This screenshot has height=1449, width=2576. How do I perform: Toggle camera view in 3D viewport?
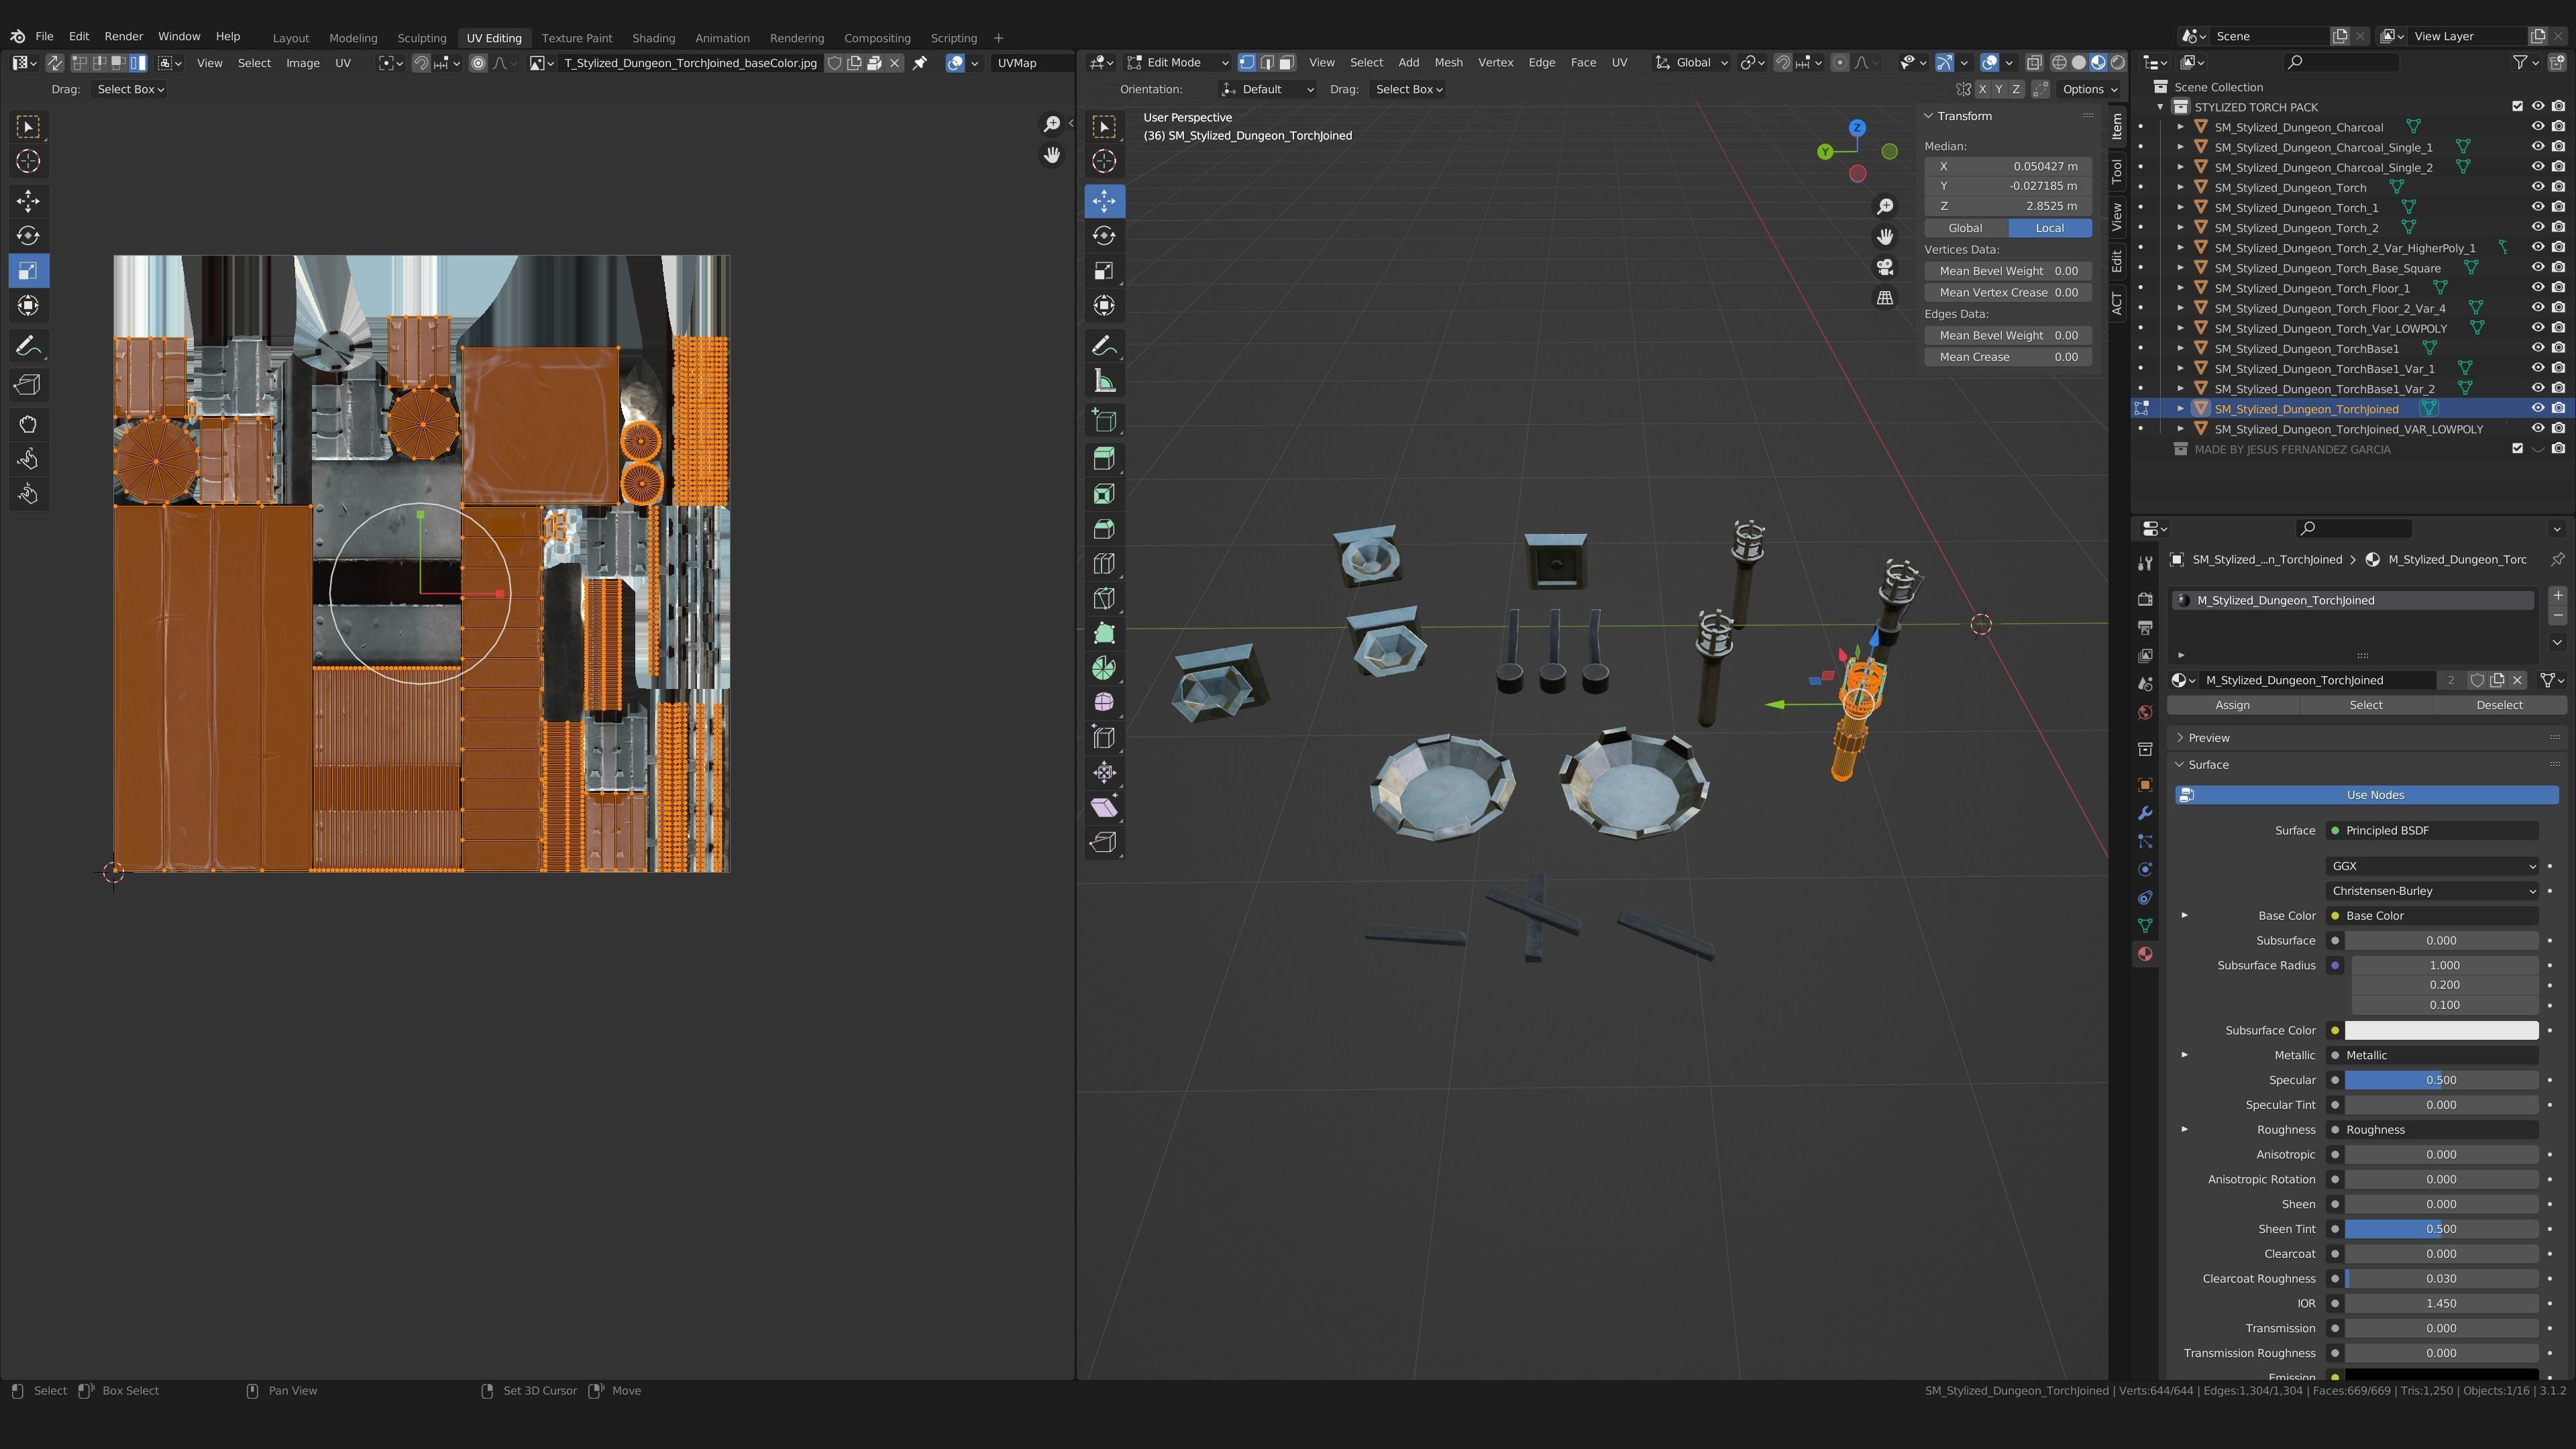[1885, 267]
